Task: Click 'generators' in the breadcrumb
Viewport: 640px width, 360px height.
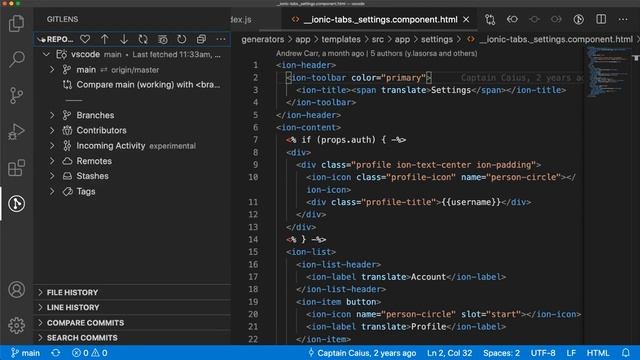Action: click(262, 40)
